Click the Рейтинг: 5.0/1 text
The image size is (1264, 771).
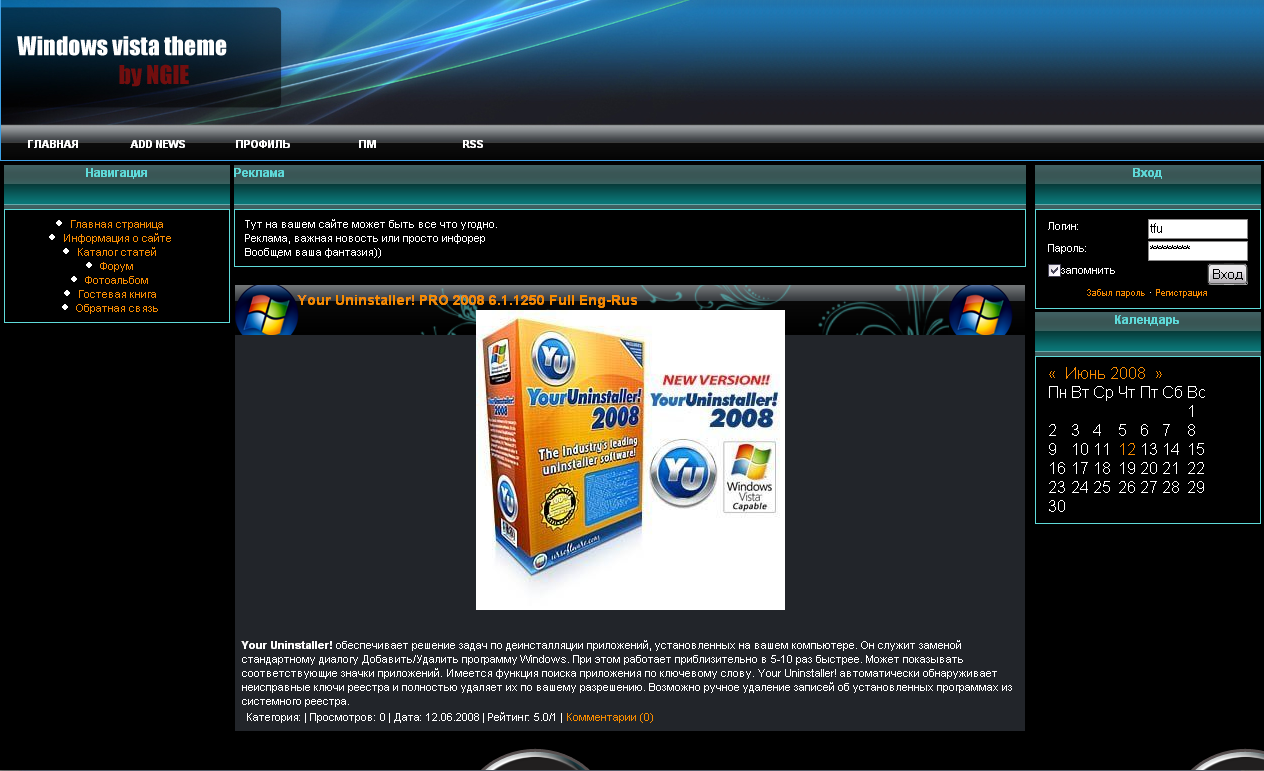[522, 717]
